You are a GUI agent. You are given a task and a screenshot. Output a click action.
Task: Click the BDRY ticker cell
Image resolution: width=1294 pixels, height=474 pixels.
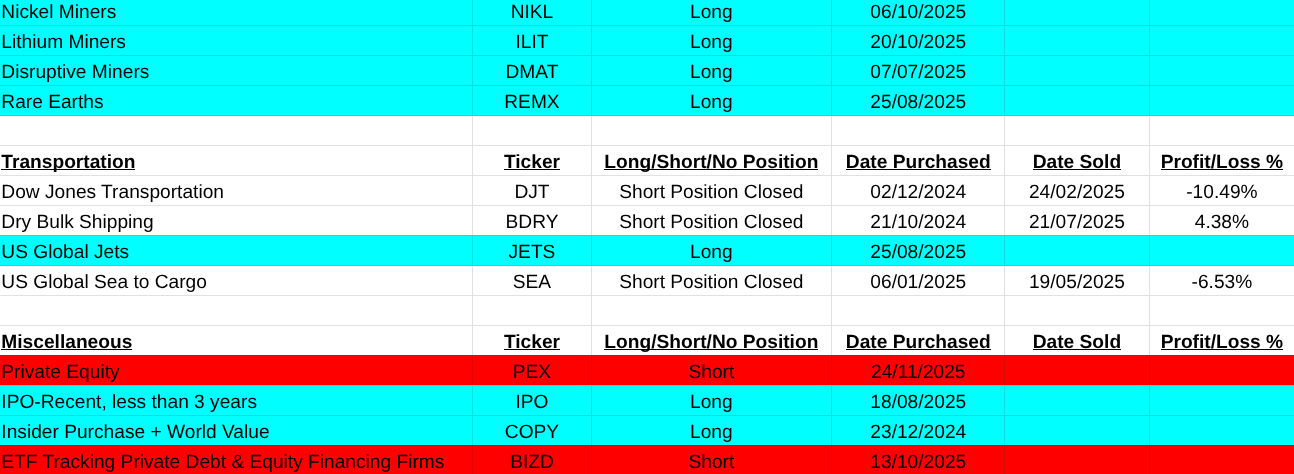click(x=531, y=222)
